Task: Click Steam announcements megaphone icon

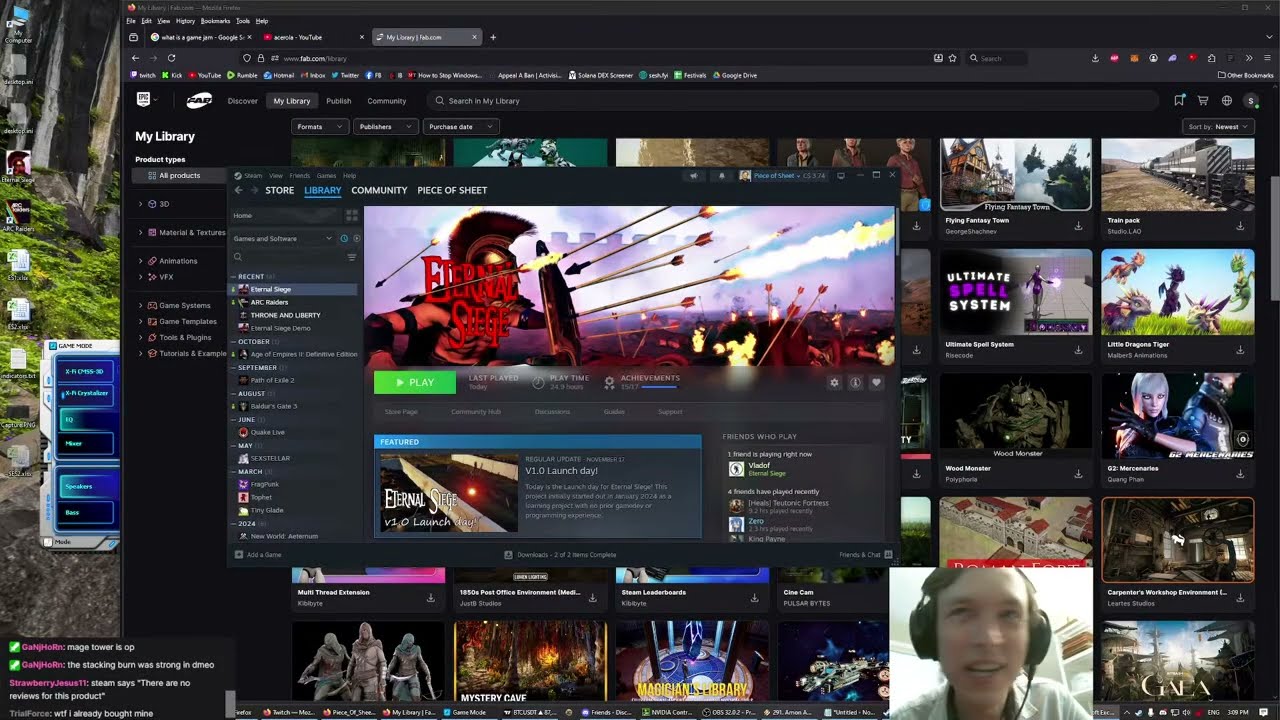Action: click(693, 176)
